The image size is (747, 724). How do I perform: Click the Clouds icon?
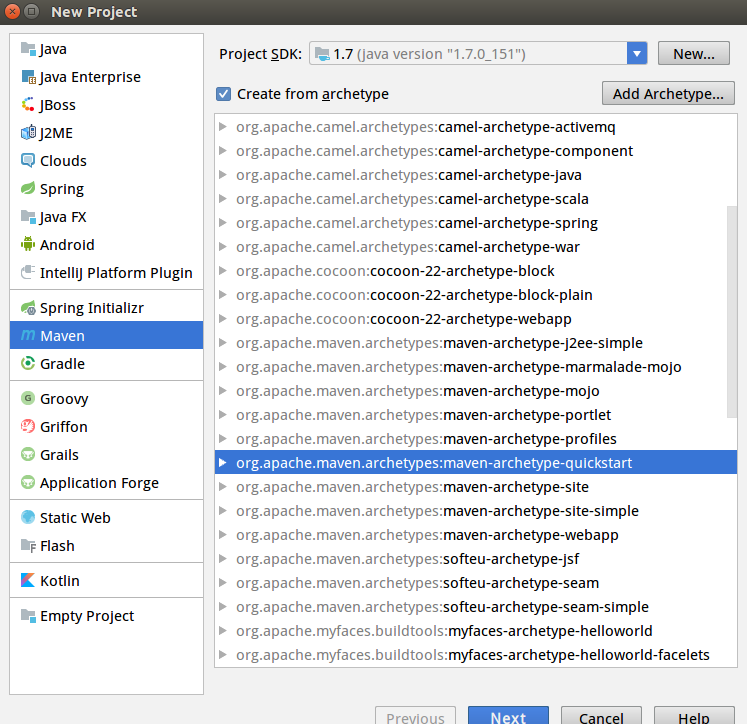pyautogui.click(x=28, y=161)
